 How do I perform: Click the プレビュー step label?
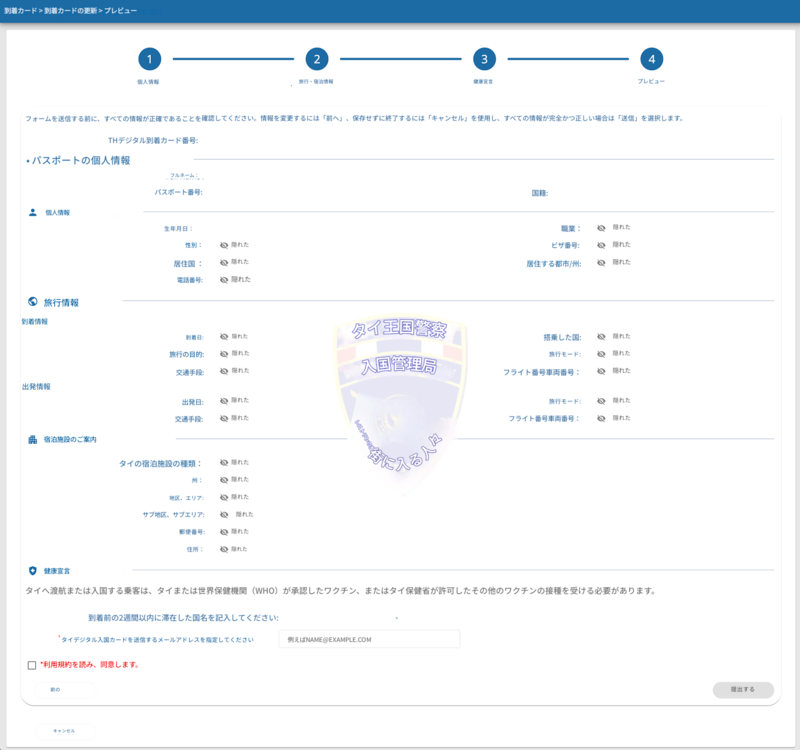click(x=651, y=82)
